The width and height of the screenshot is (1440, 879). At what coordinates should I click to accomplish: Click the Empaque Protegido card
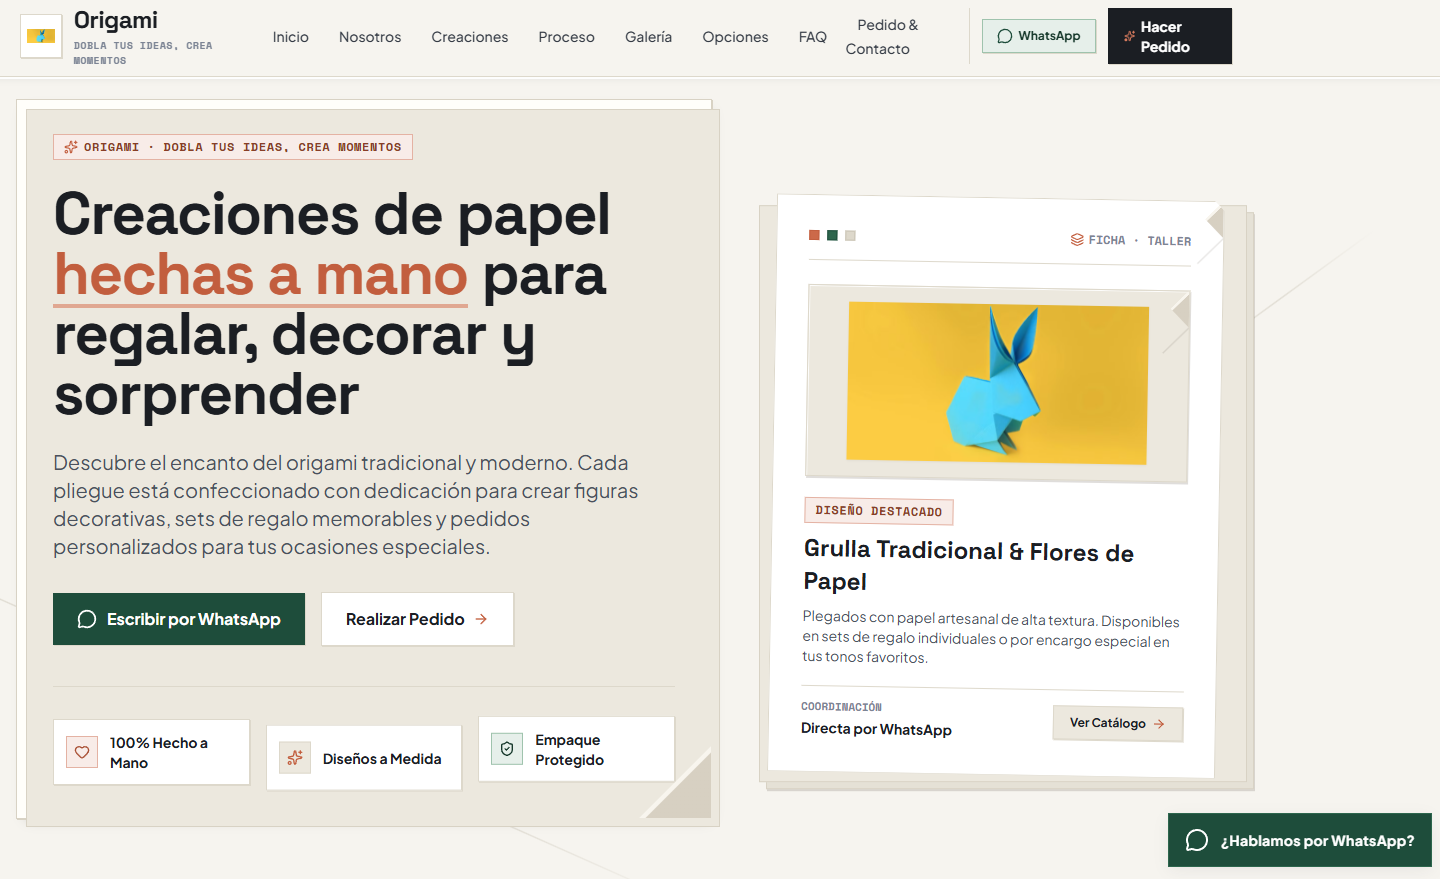pos(576,749)
